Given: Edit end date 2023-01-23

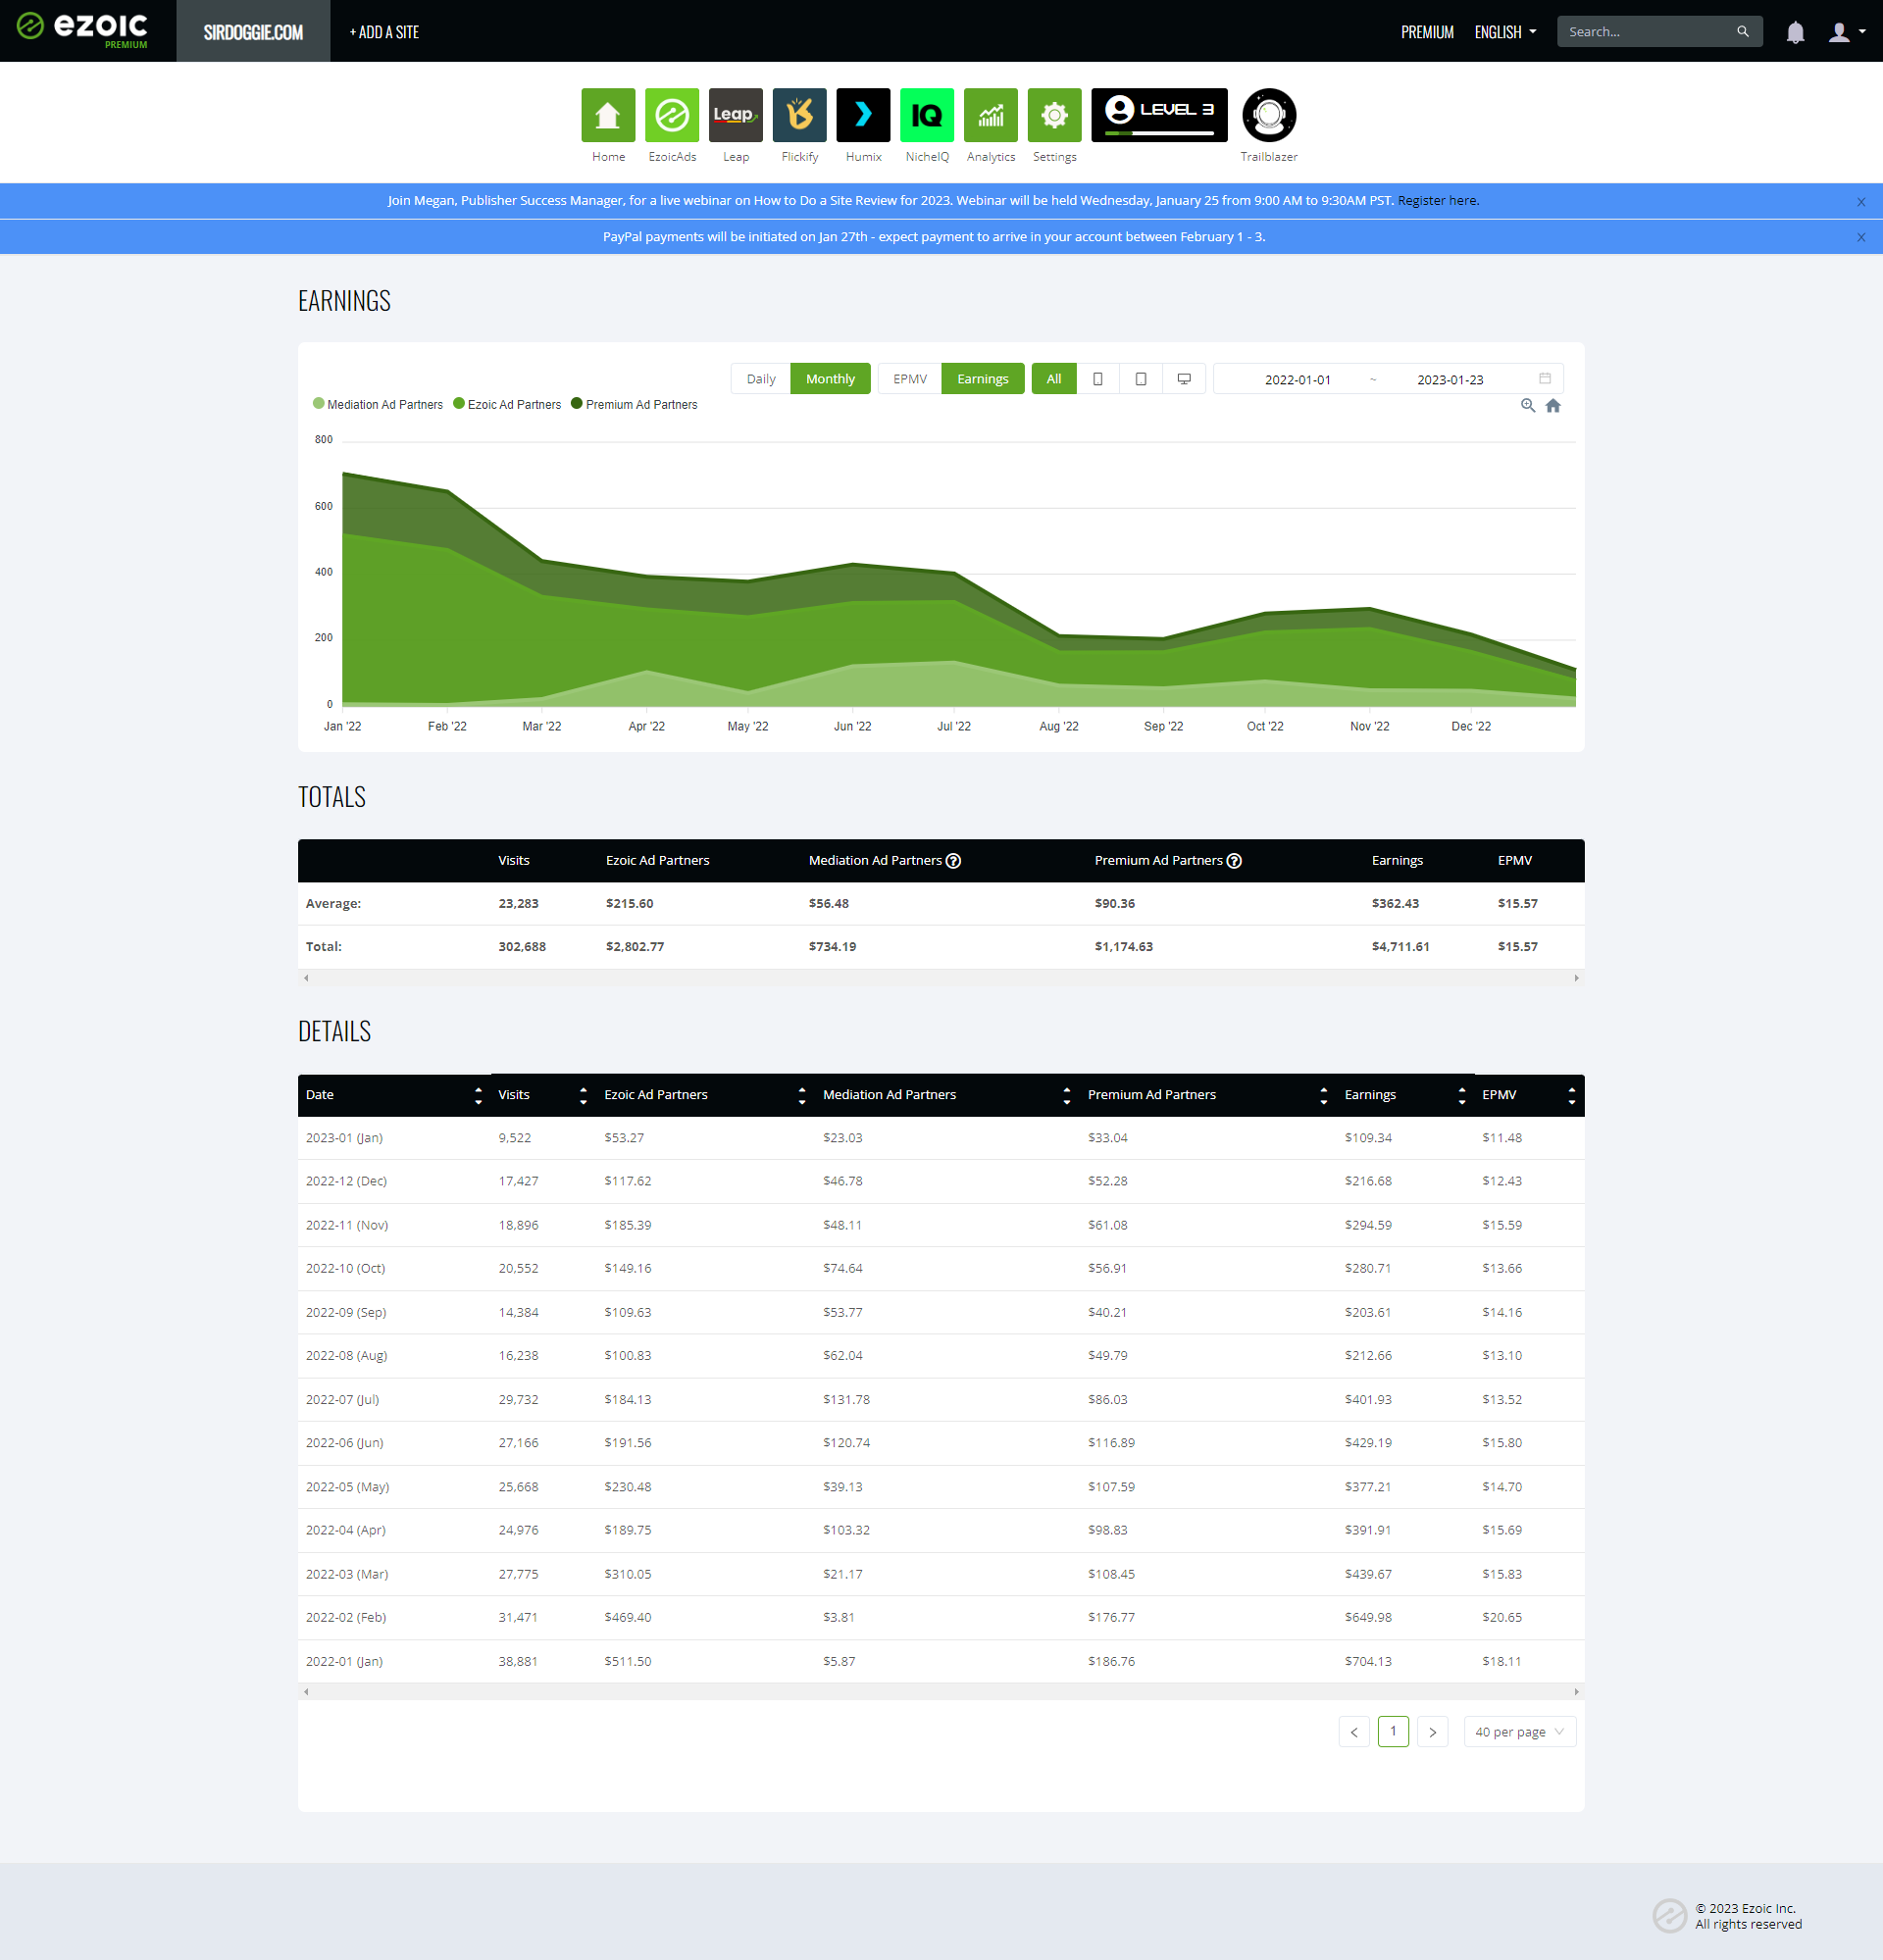Looking at the screenshot, I should (x=1450, y=380).
